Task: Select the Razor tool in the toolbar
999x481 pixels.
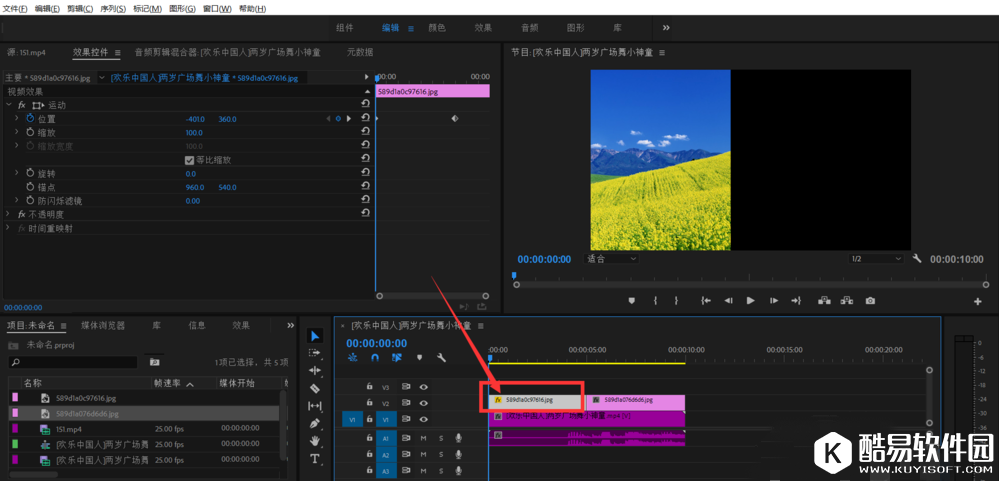Action: coord(315,388)
